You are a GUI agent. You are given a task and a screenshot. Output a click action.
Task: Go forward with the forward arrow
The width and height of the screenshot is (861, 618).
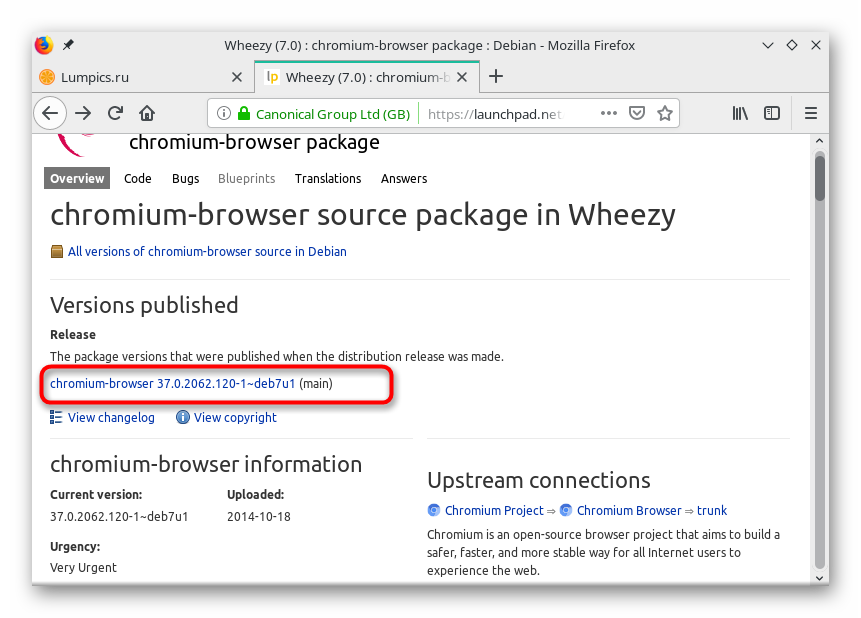click(x=83, y=113)
